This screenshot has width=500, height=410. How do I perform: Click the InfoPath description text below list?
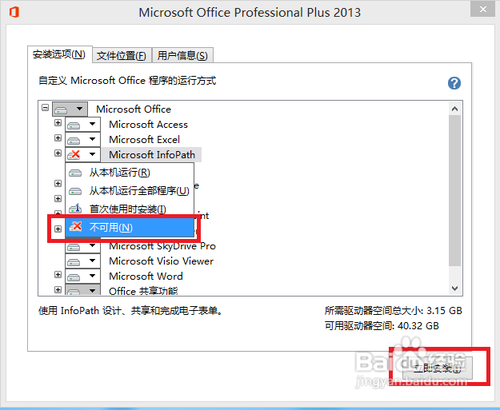pos(130,311)
